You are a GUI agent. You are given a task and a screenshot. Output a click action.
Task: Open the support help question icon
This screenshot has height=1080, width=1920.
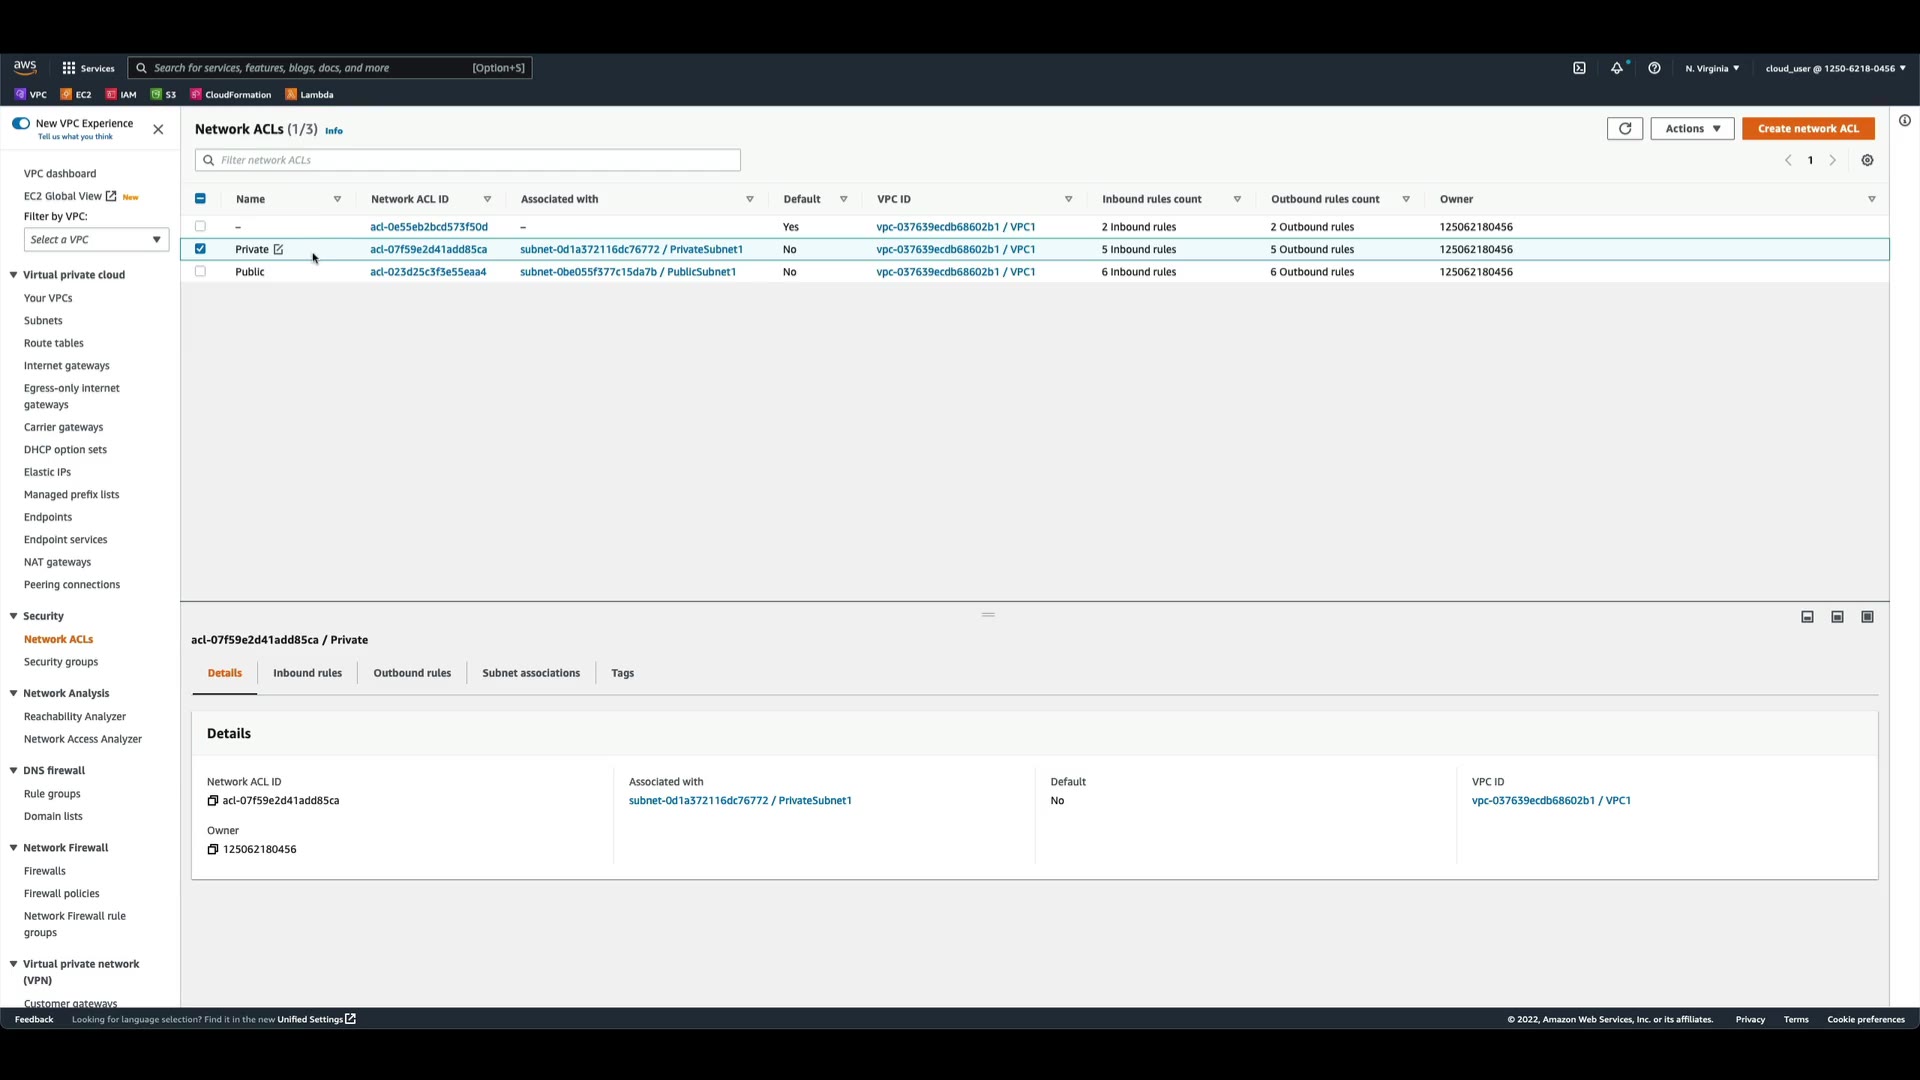point(1654,68)
